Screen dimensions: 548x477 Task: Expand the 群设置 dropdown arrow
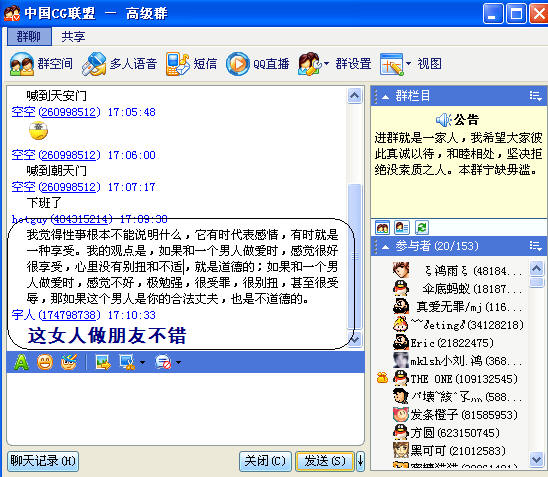click(326, 64)
